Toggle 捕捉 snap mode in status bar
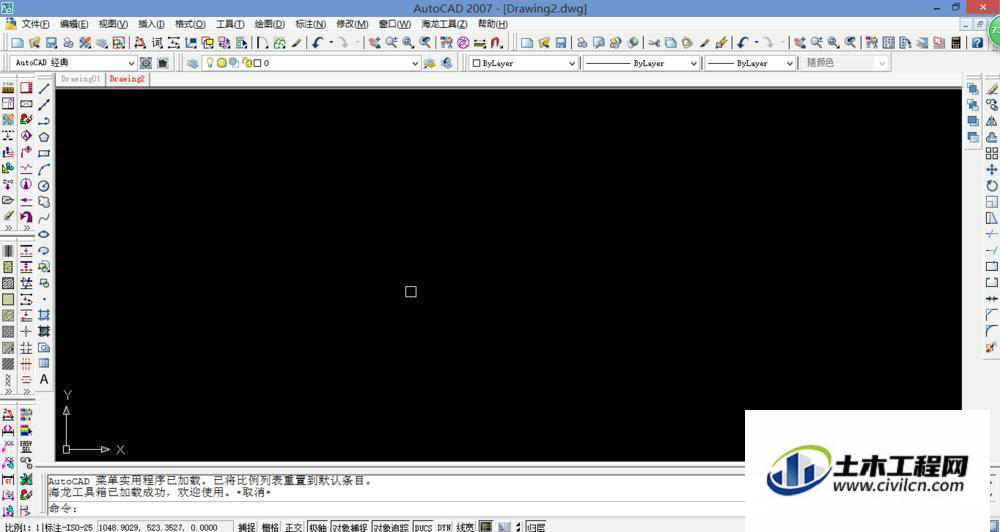The height and width of the screenshot is (532, 1000). click(x=247, y=527)
